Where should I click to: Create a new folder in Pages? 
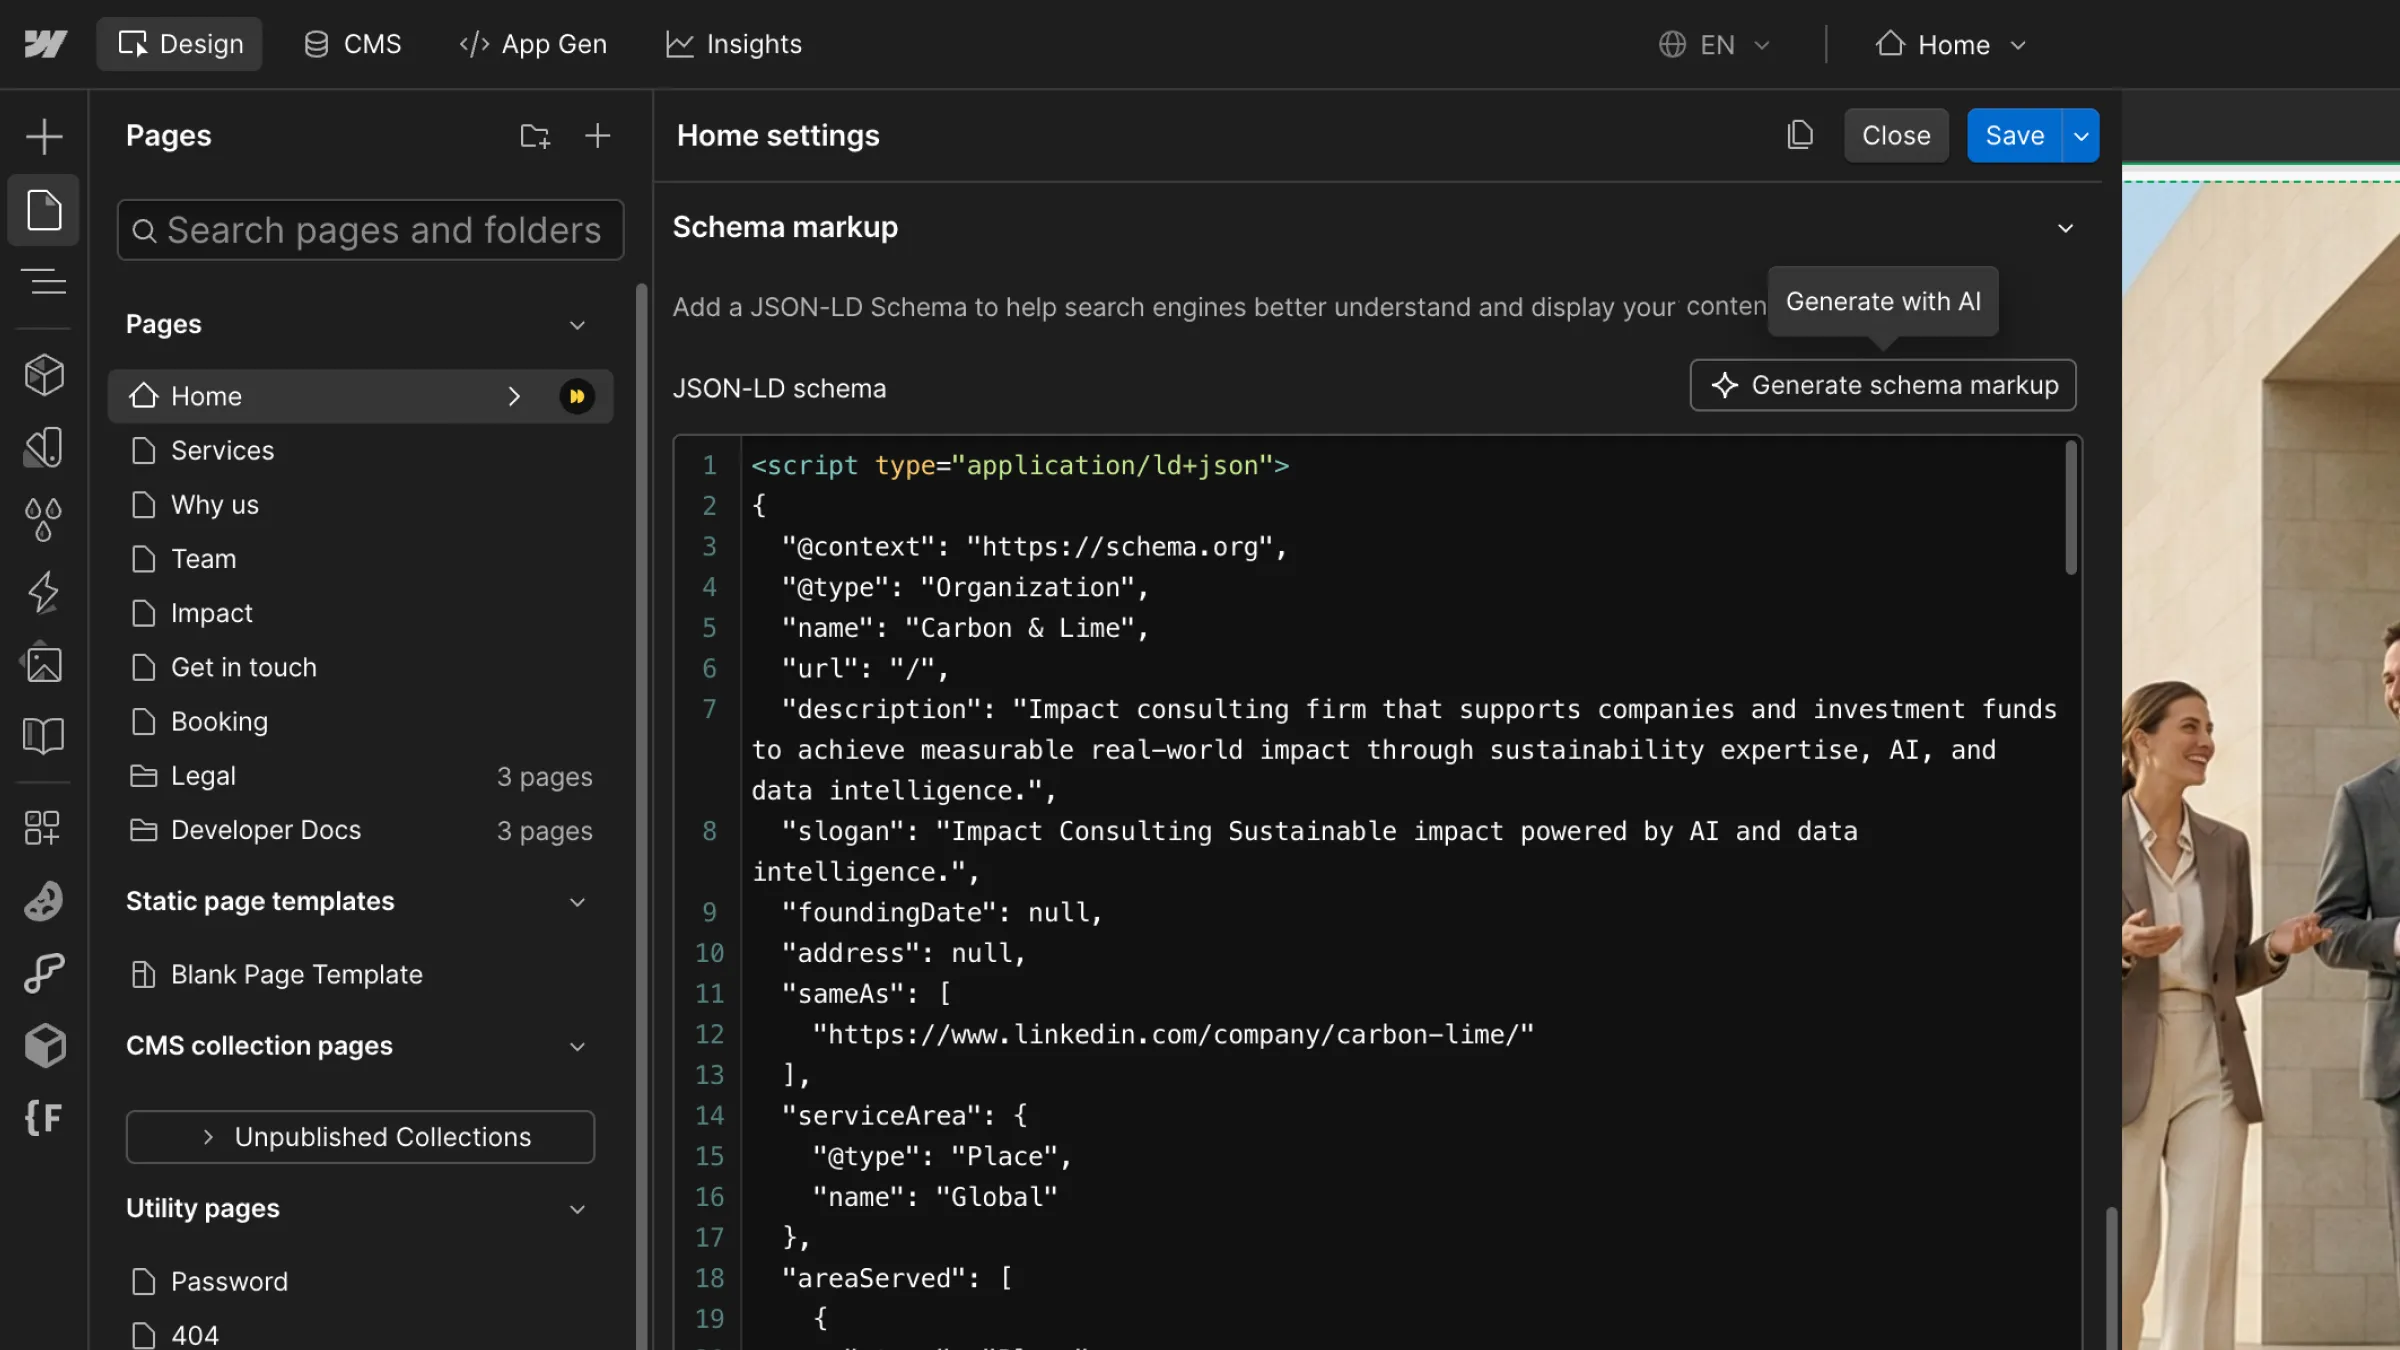[x=534, y=135]
